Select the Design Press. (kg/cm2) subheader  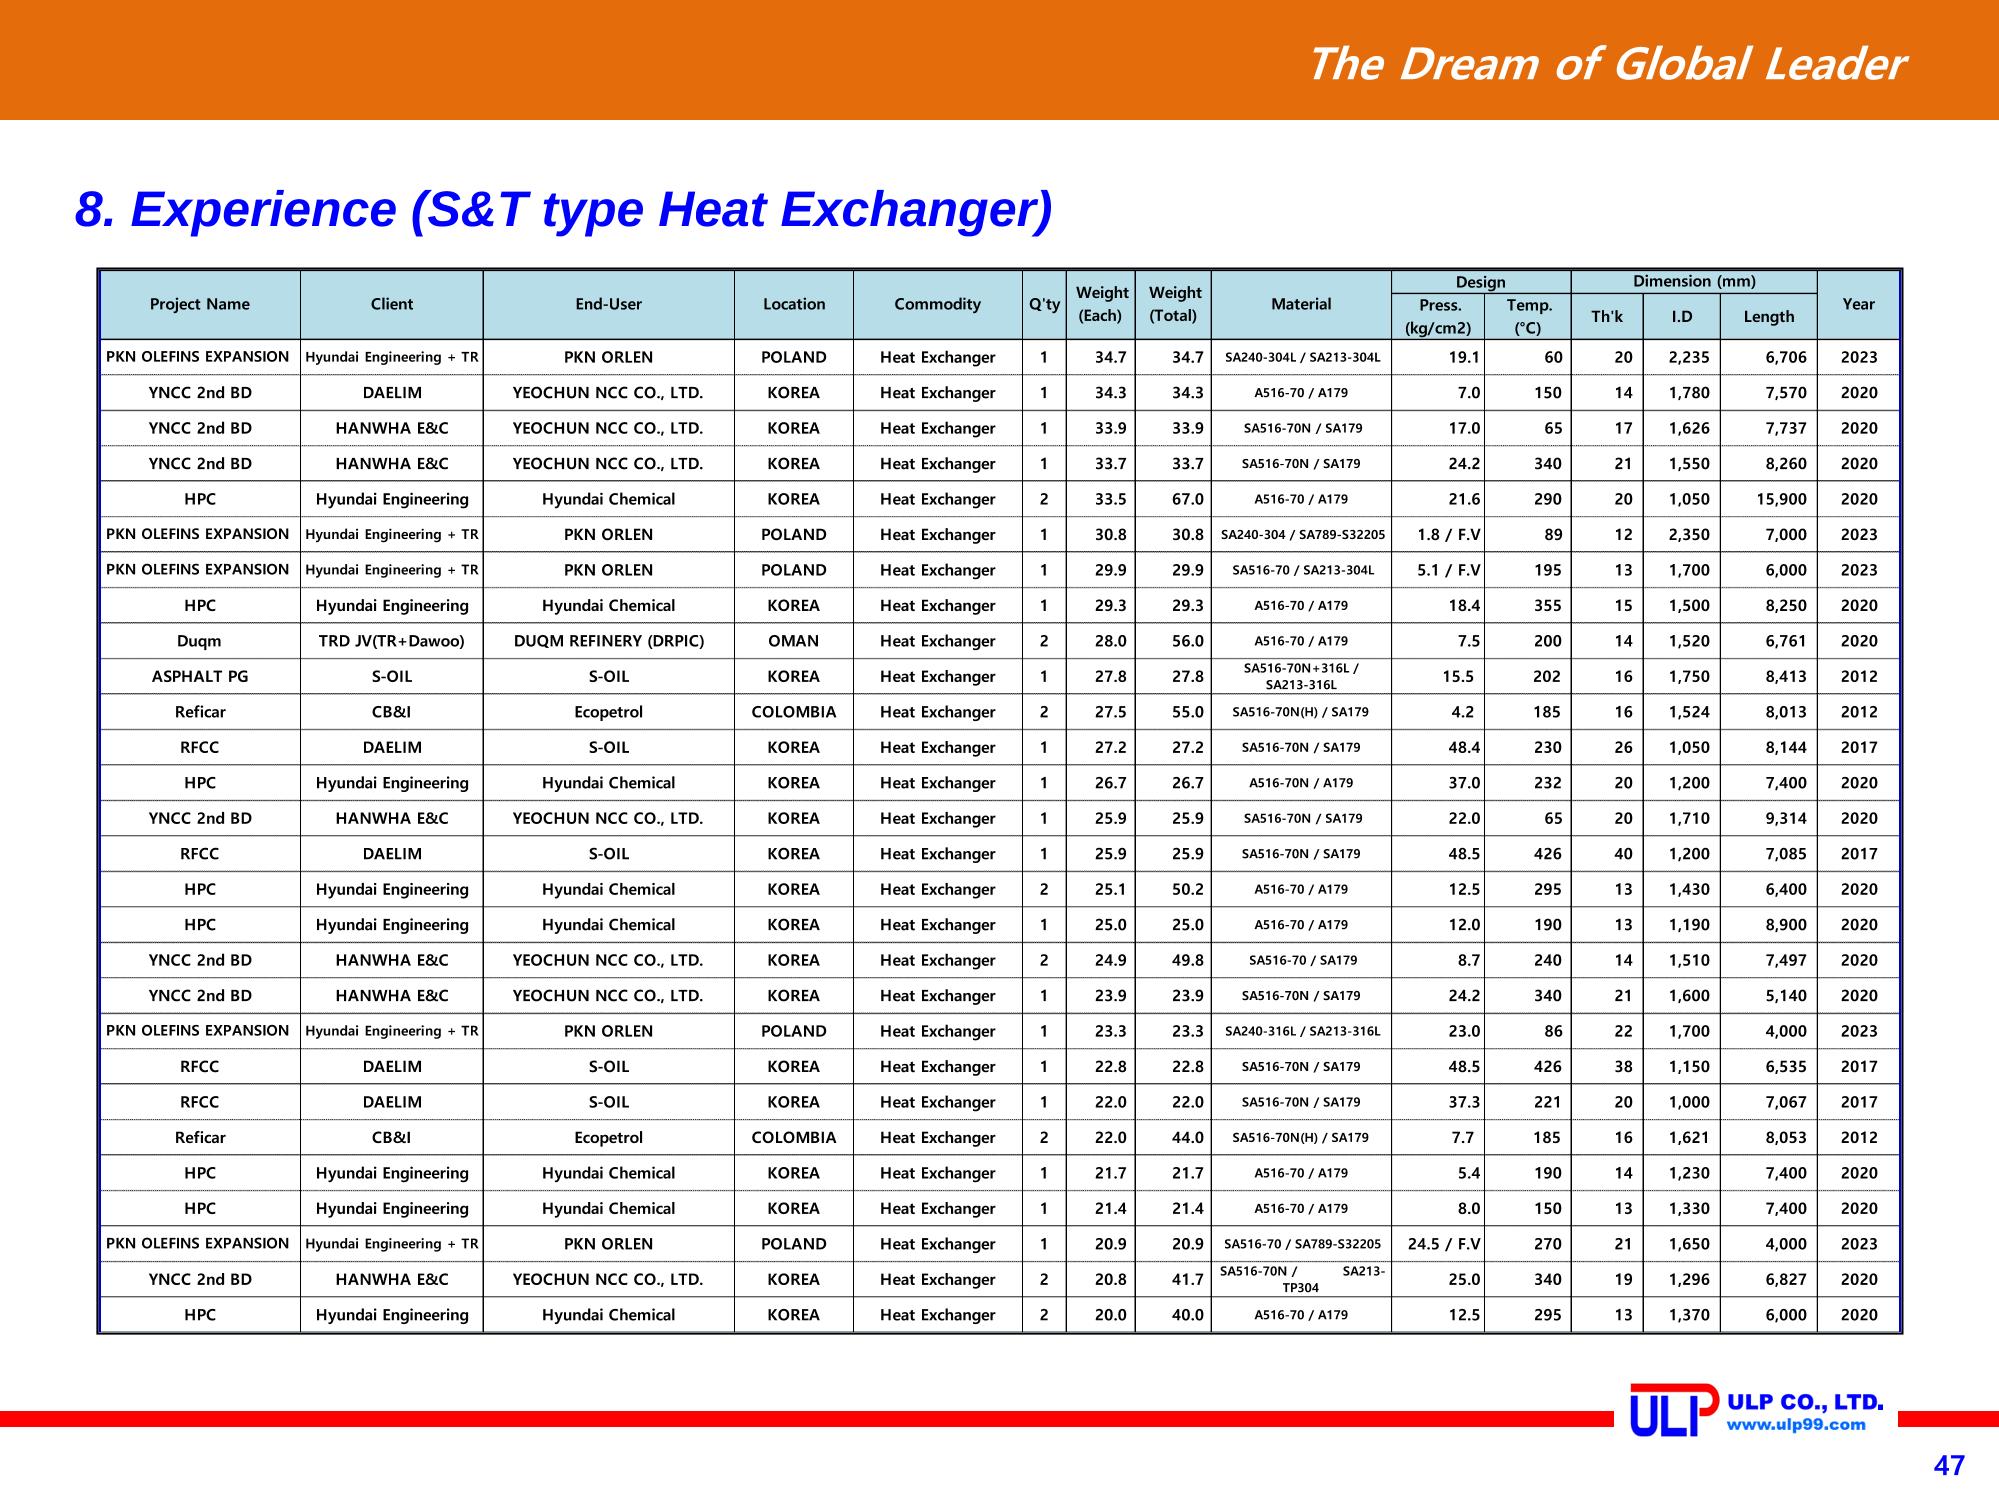(1438, 317)
